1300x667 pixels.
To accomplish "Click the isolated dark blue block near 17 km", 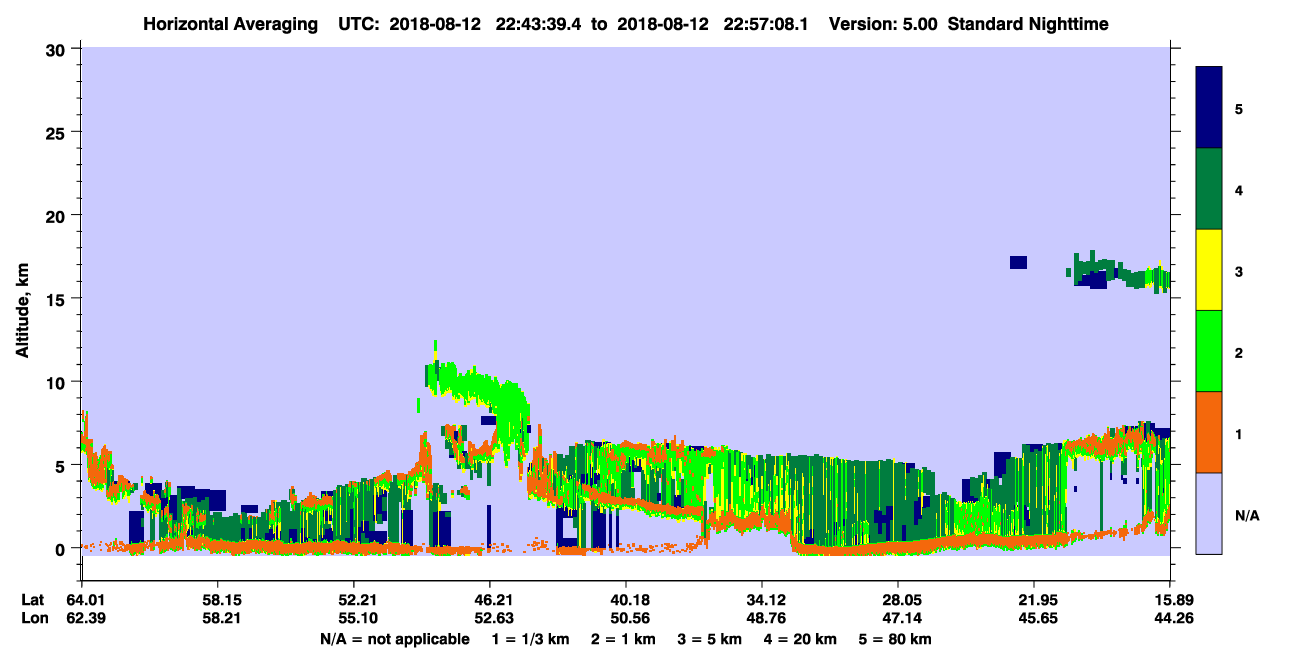I will click(x=1018, y=262).
